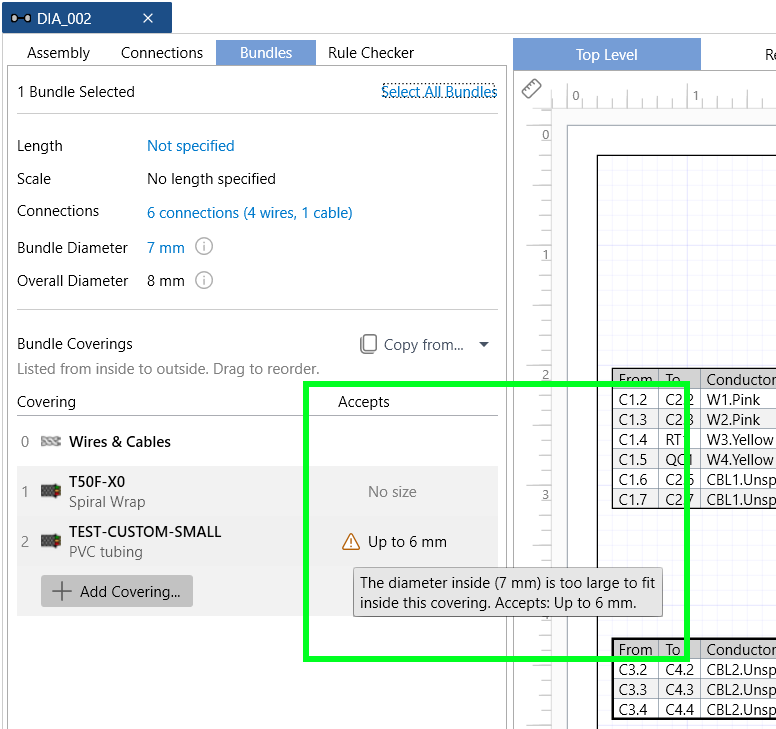Image resolution: width=776 pixels, height=729 pixels.
Task: Click the ruler icon on the canvas
Action: tap(532, 89)
